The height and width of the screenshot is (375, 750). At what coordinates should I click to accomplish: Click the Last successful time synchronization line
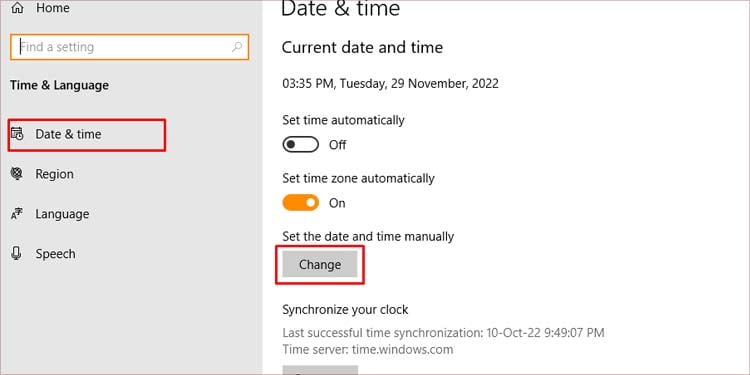pos(443,332)
